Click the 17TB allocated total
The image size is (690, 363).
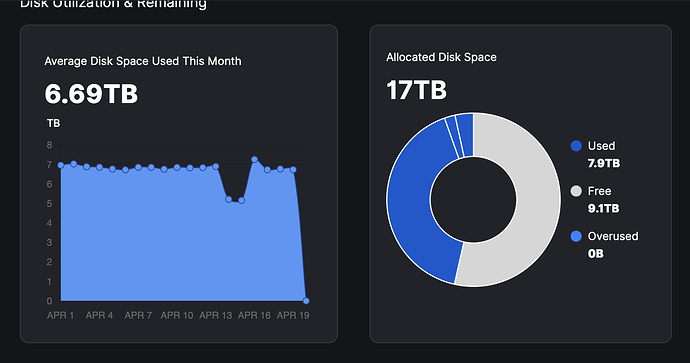416,90
